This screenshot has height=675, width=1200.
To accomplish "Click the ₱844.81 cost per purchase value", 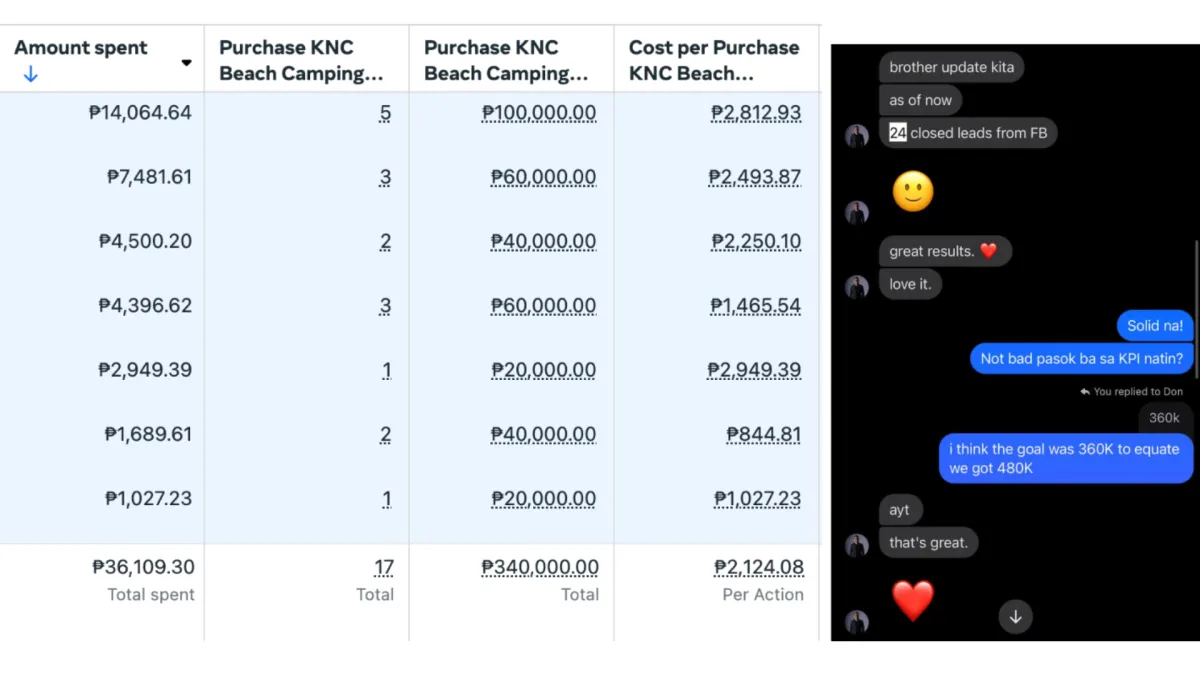I will [764, 435].
